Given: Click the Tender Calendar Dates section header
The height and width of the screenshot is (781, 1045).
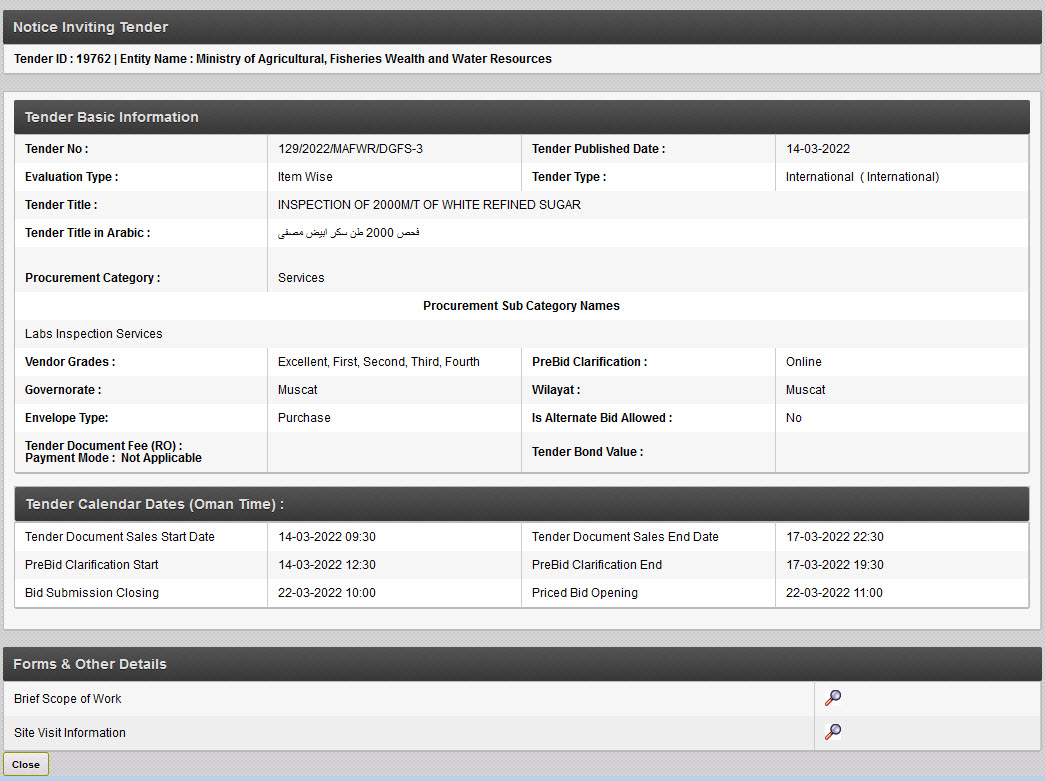Looking at the screenshot, I should coord(154,504).
